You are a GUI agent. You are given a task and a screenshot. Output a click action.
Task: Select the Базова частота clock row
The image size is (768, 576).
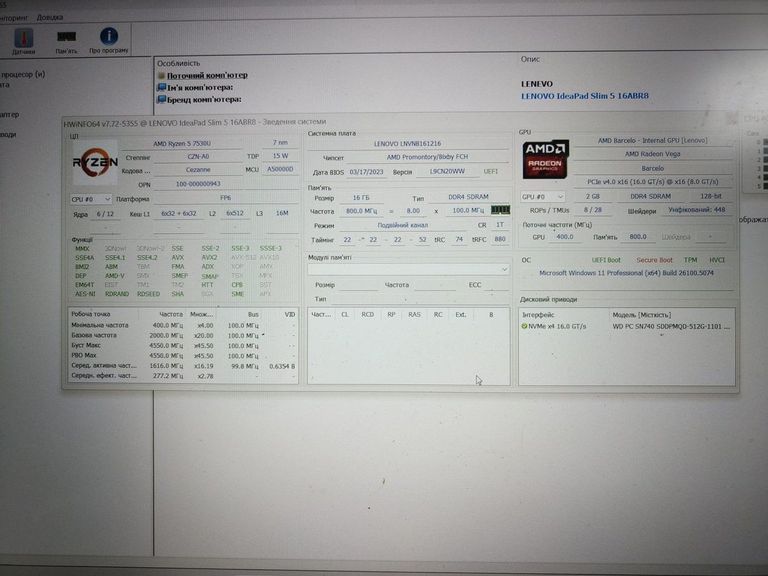(x=182, y=336)
